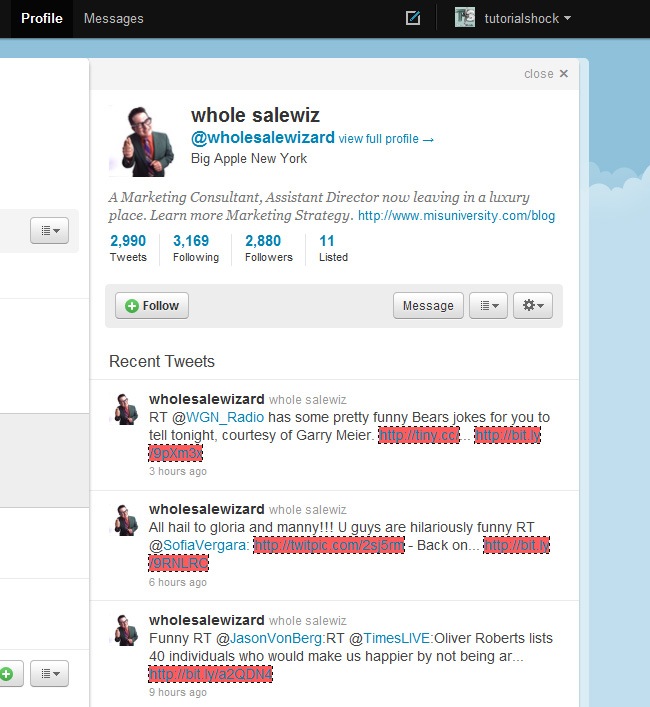View the 11 Listed count
The width and height of the screenshot is (650, 707).
click(x=333, y=248)
